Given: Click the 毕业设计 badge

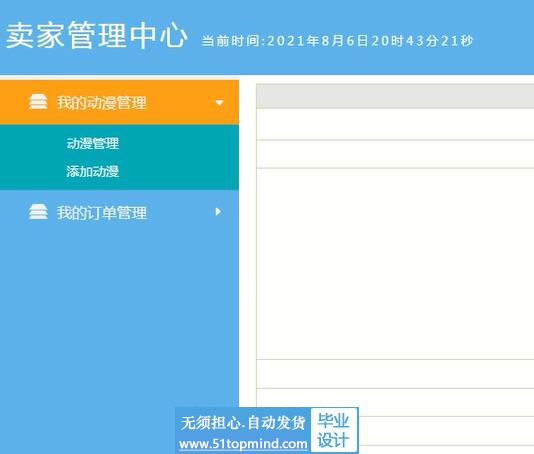Looking at the screenshot, I should (x=334, y=430).
